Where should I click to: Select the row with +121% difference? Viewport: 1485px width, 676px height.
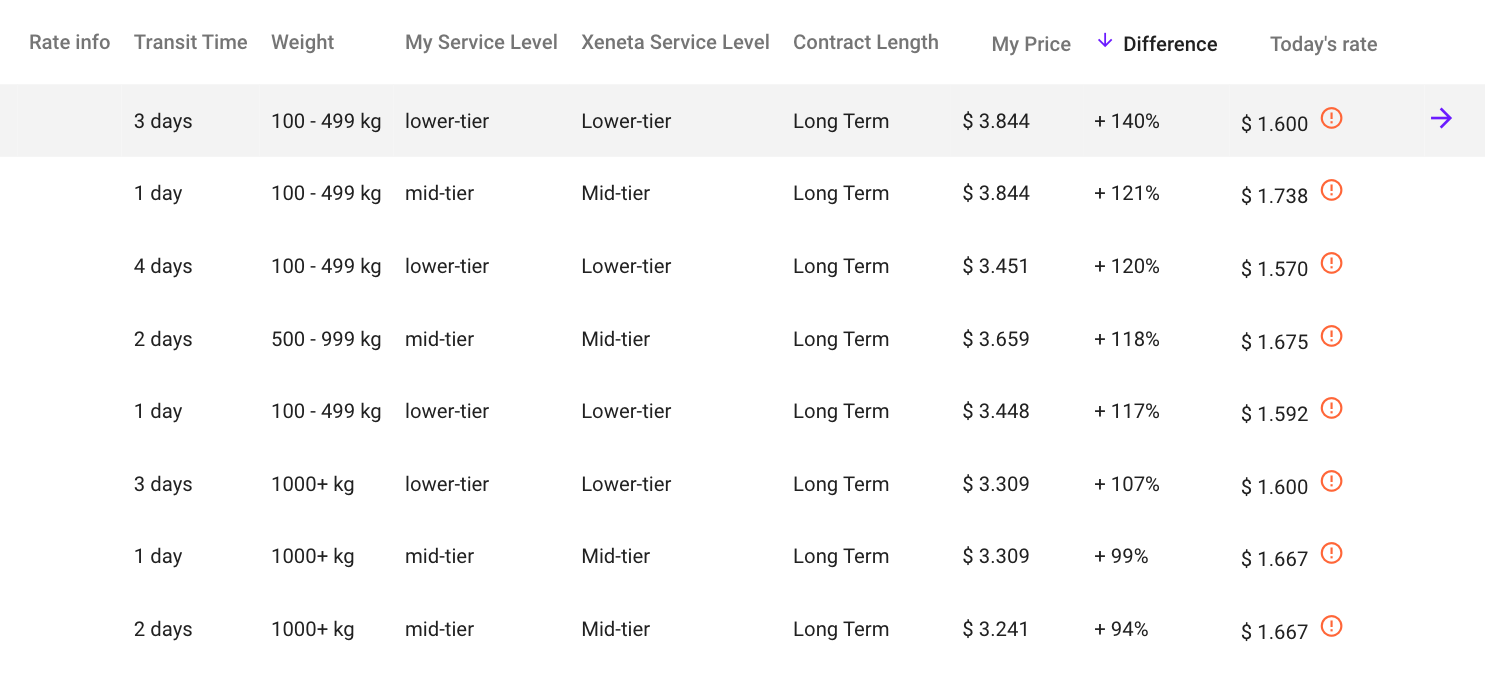click(x=742, y=193)
